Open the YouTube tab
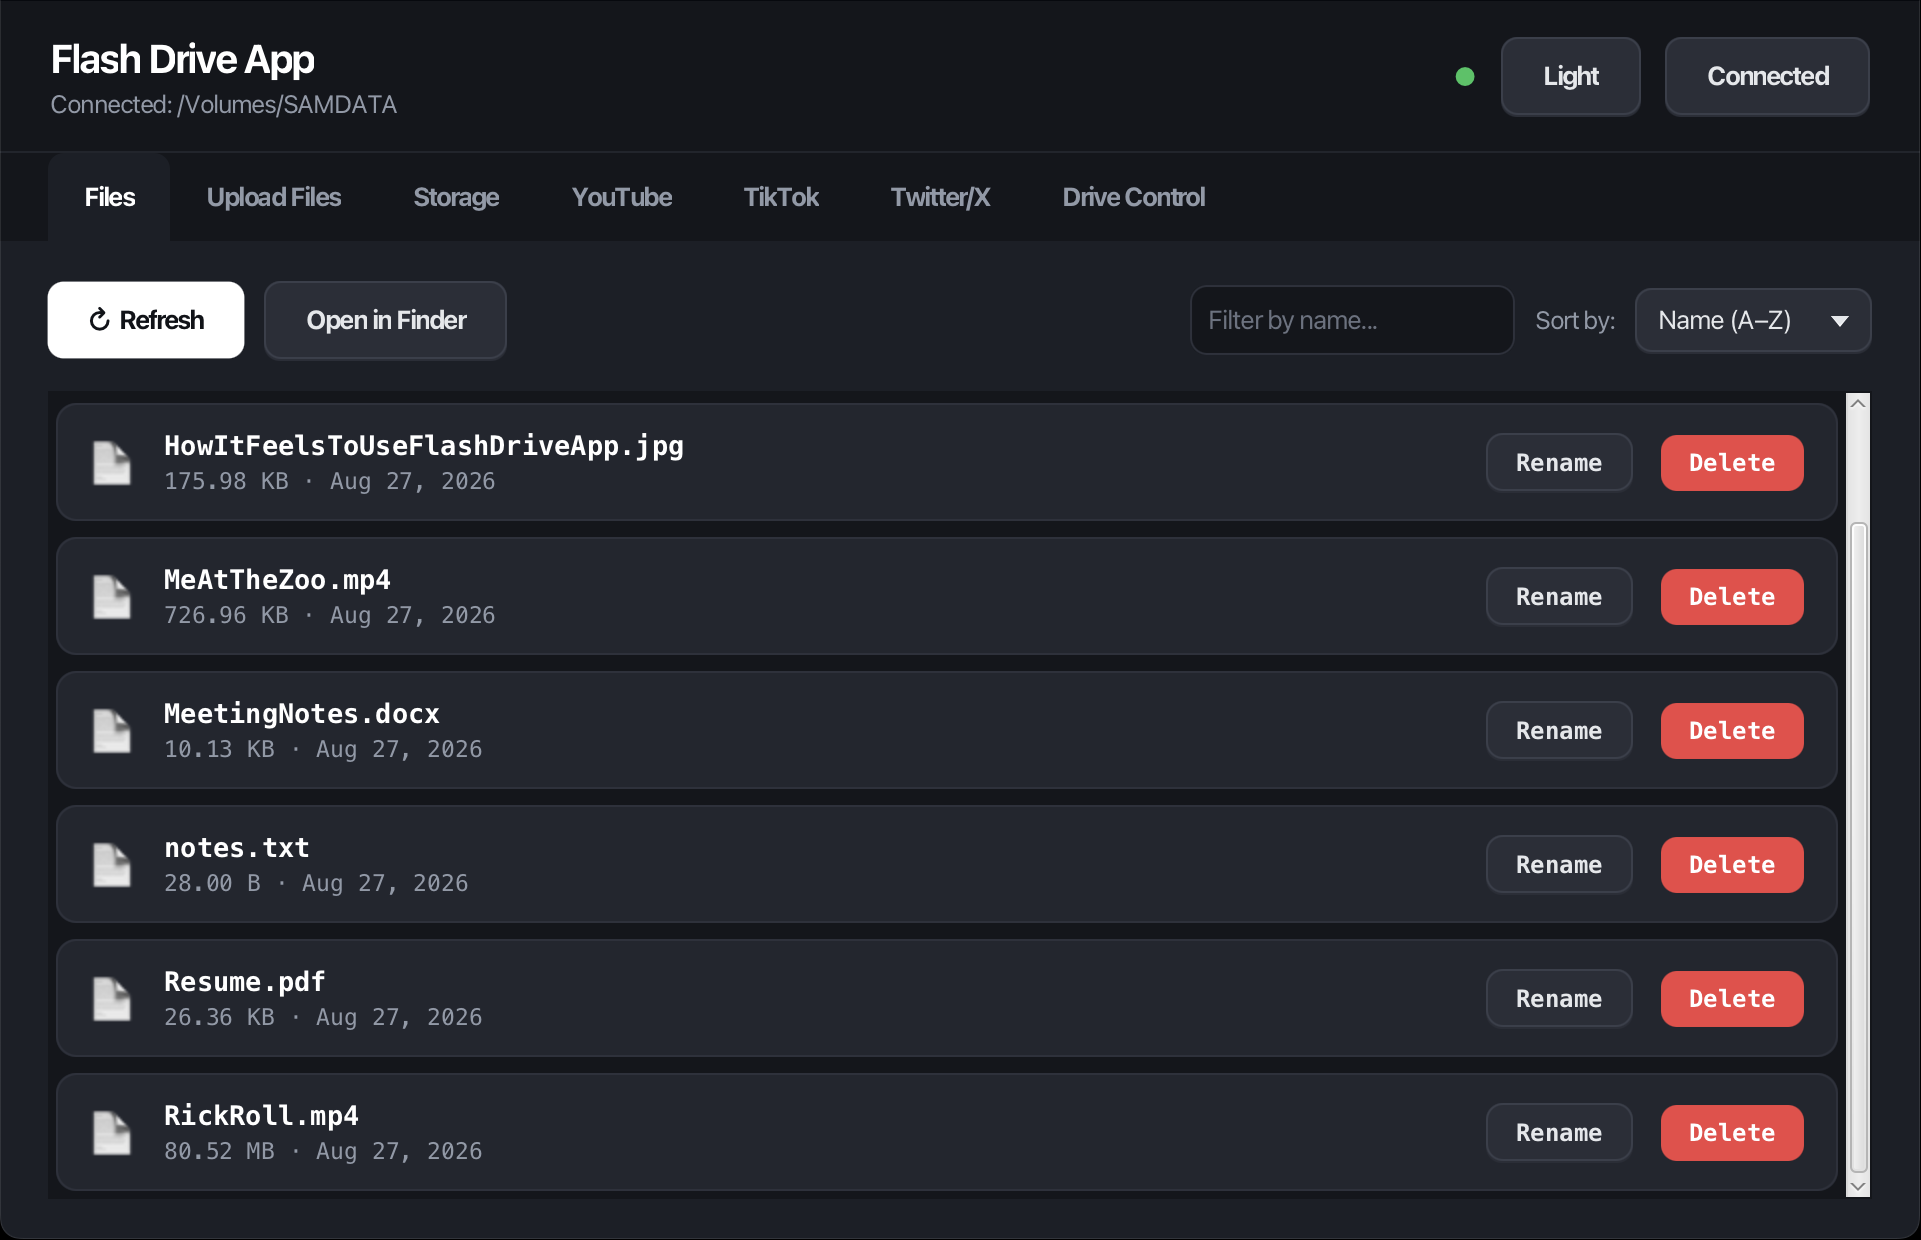This screenshot has width=1921, height=1240. pyautogui.click(x=621, y=197)
